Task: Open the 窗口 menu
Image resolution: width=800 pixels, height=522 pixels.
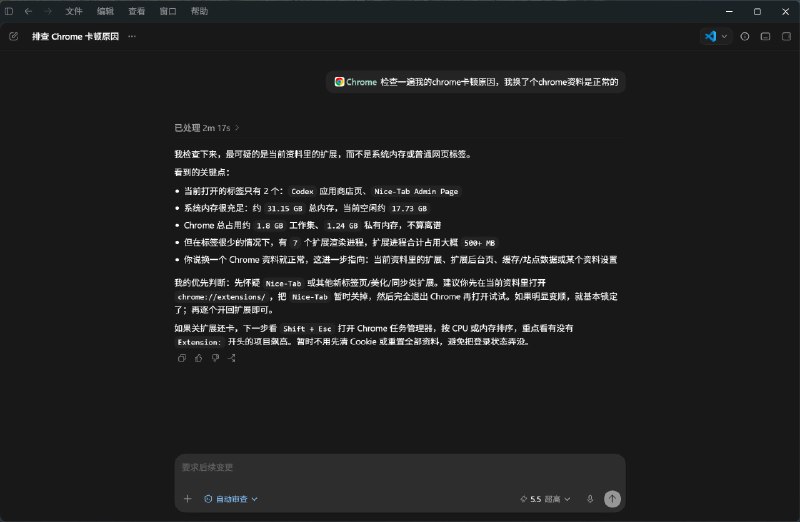Action: point(168,11)
